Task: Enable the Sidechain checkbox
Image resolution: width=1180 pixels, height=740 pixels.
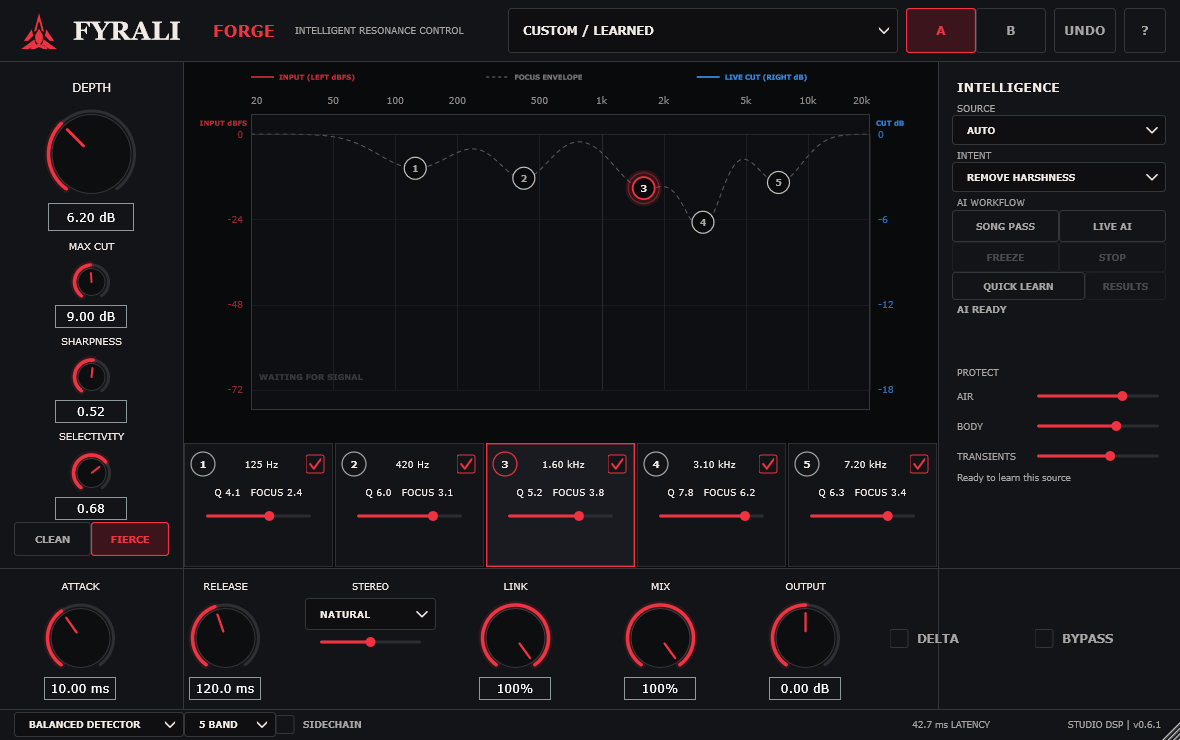Action: pyautogui.click(x=285, y=724)
